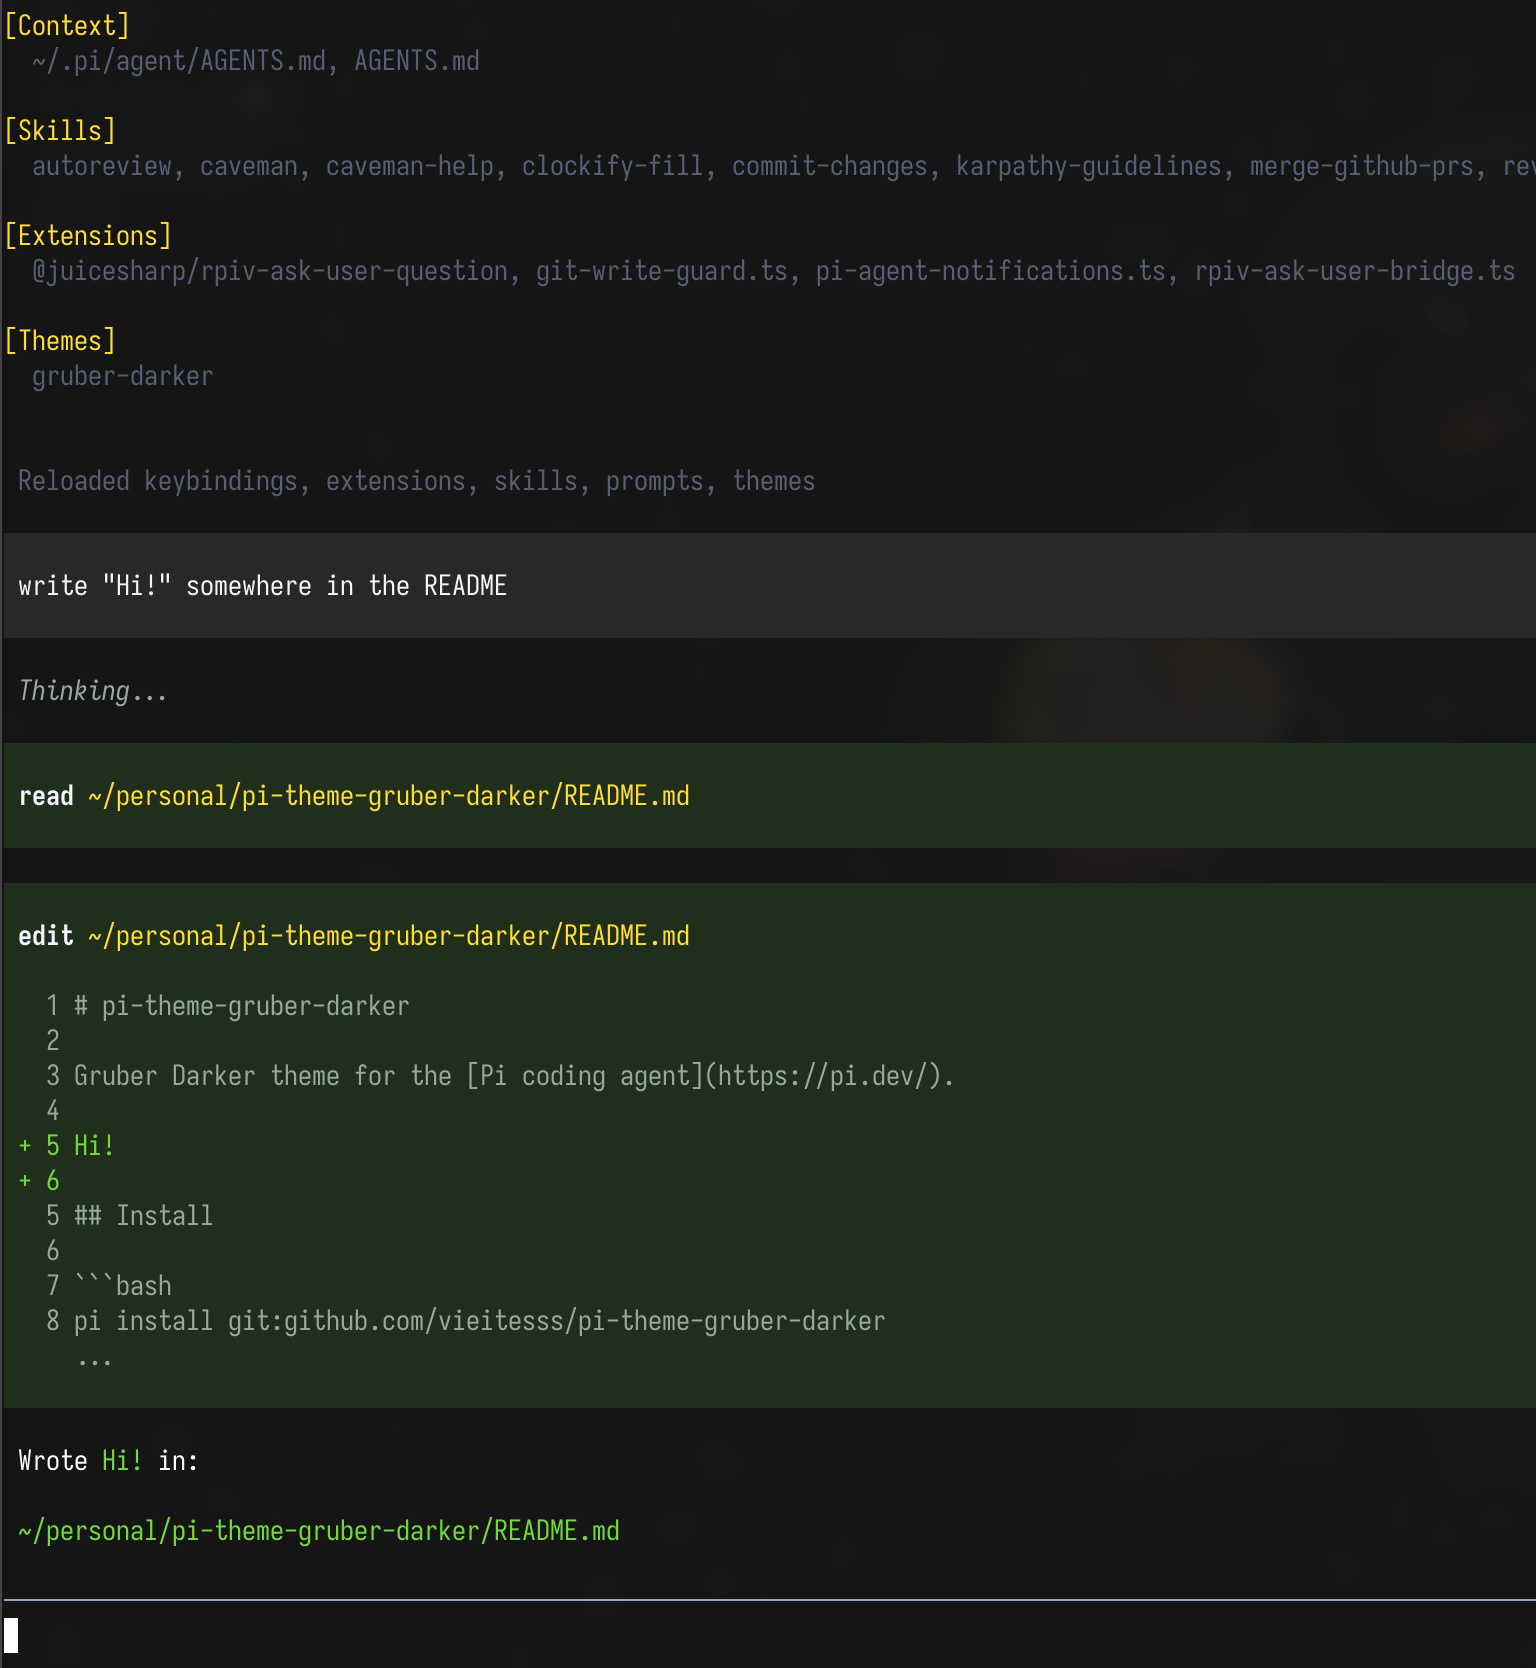Click the clockify-fill skill name
This screenshot has width=1536, height=1668.
coord(613,166)
